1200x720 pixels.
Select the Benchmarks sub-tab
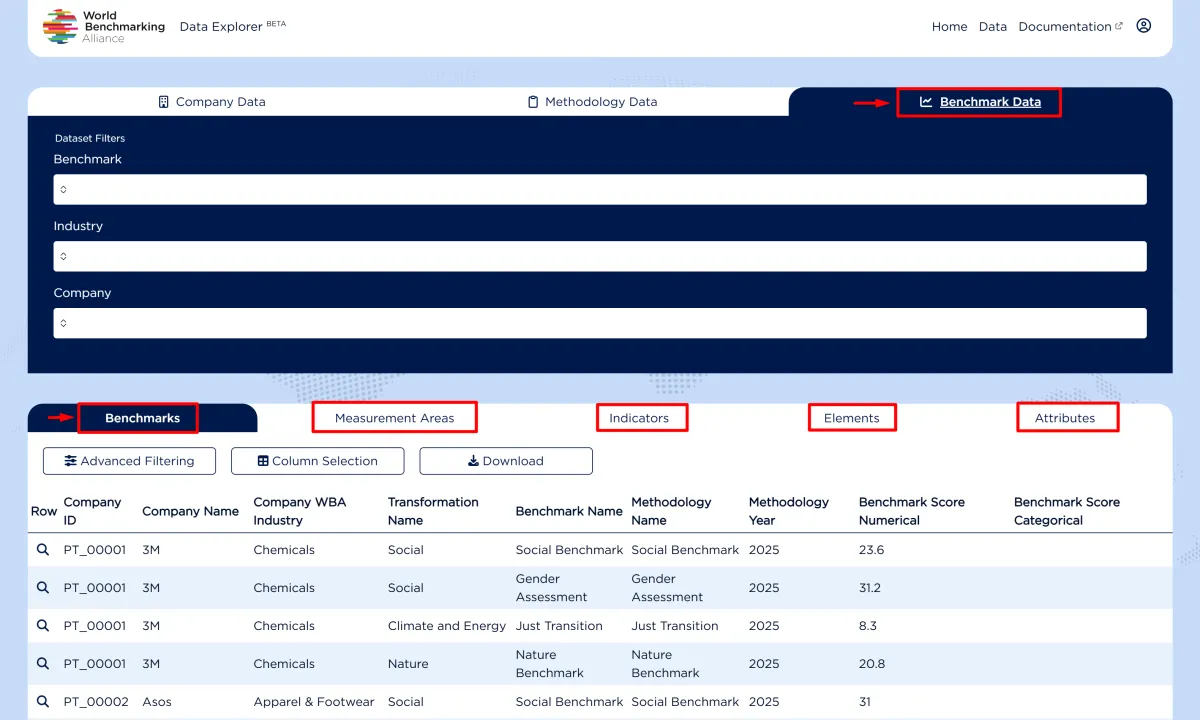142,418
